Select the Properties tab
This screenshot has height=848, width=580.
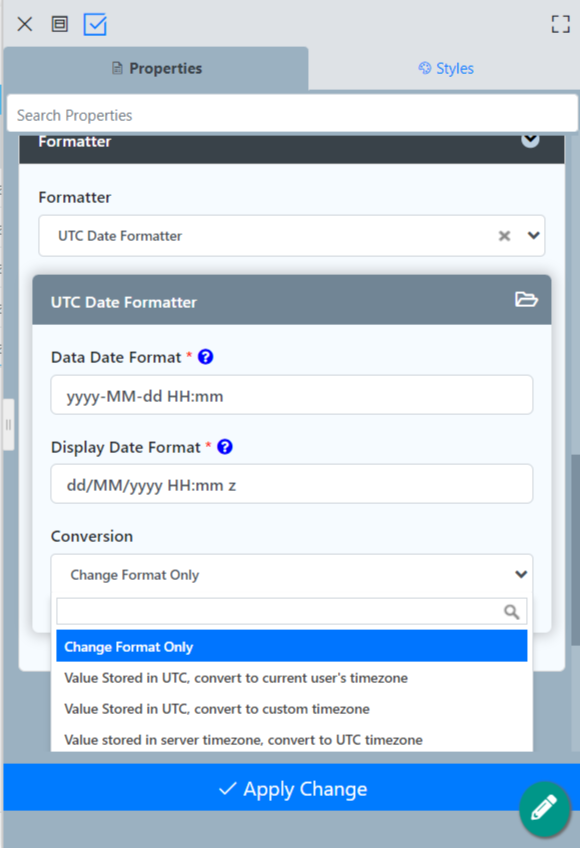click(156, 68)
